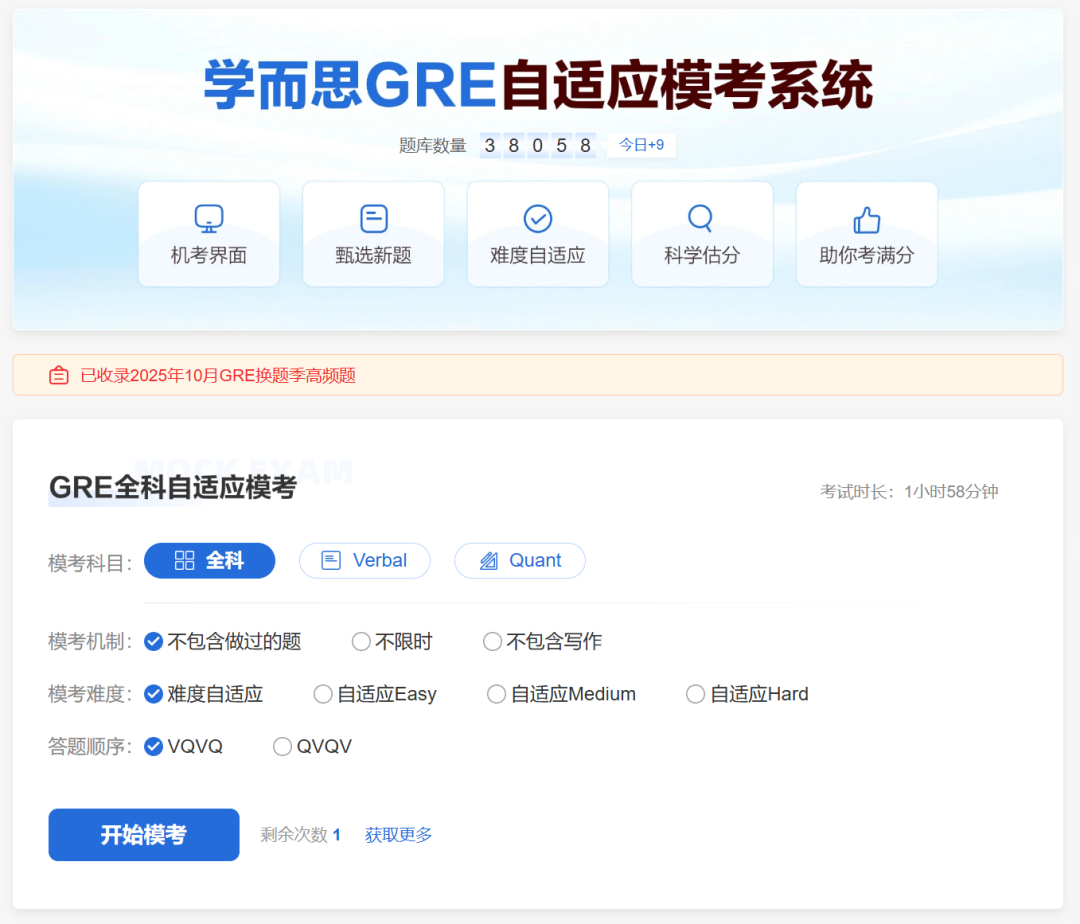Click the 今日+9 badge
1080x924 pixels.
pyautogui.click(x=641, y=145)
